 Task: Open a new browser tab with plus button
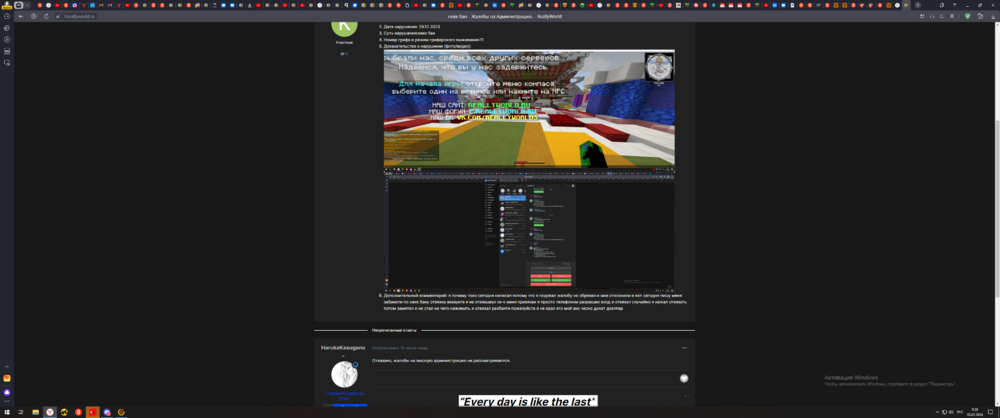click(918, 4)
